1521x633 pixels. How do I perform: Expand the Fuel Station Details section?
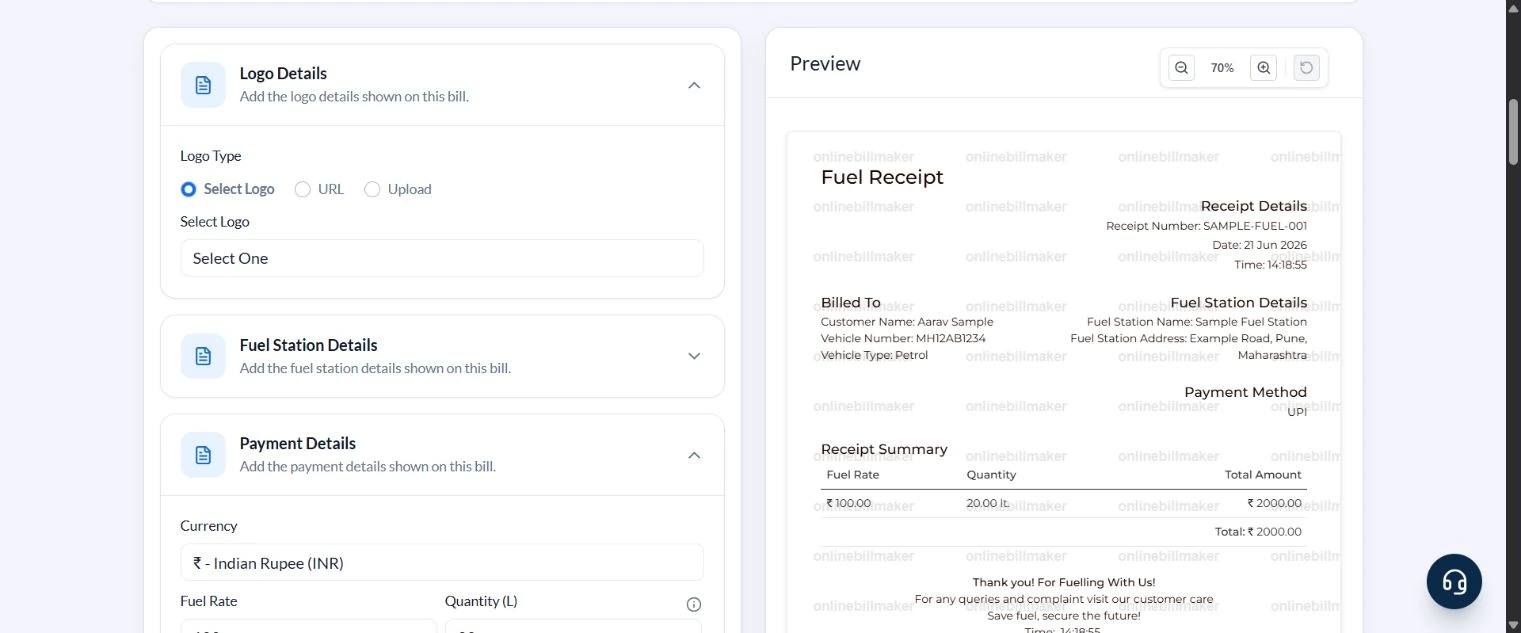pos(694,356)
